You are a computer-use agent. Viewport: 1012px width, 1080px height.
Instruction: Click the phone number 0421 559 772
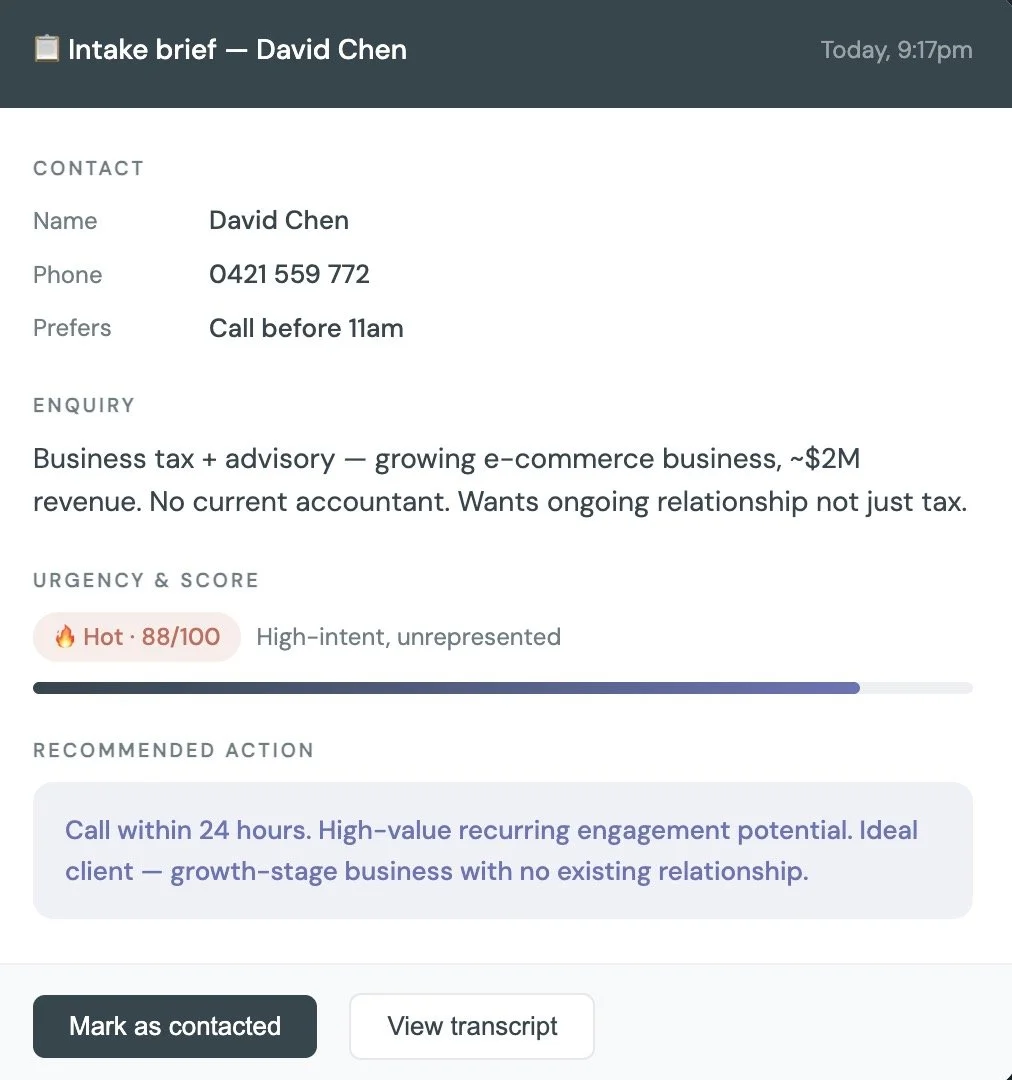tap(289, 274)
